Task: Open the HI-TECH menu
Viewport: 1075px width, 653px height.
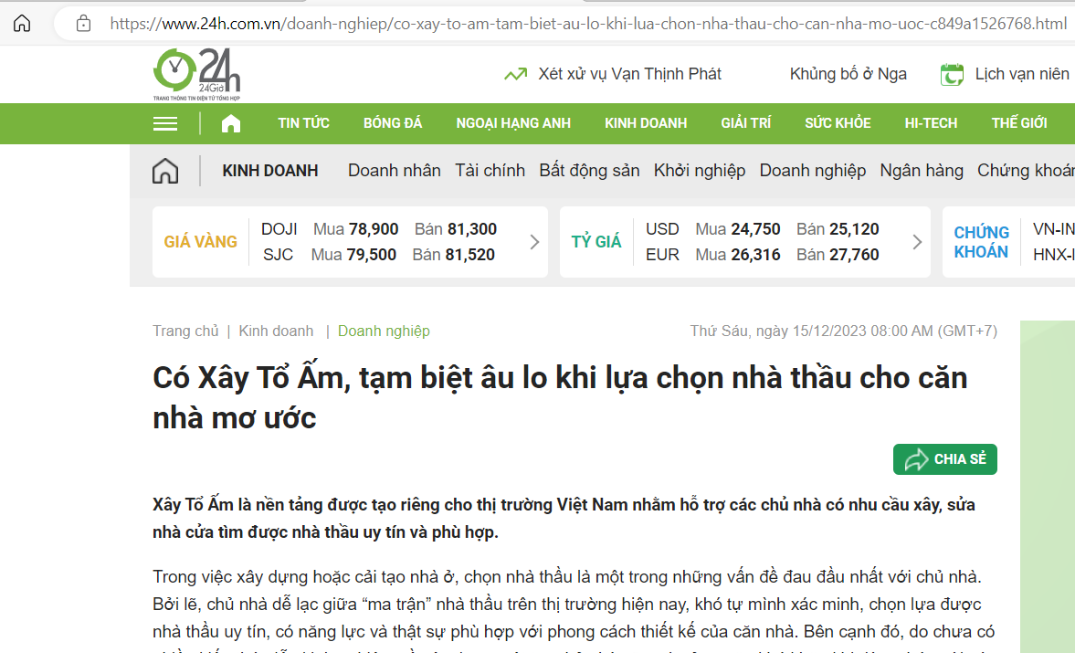Action: pos(931,123)
